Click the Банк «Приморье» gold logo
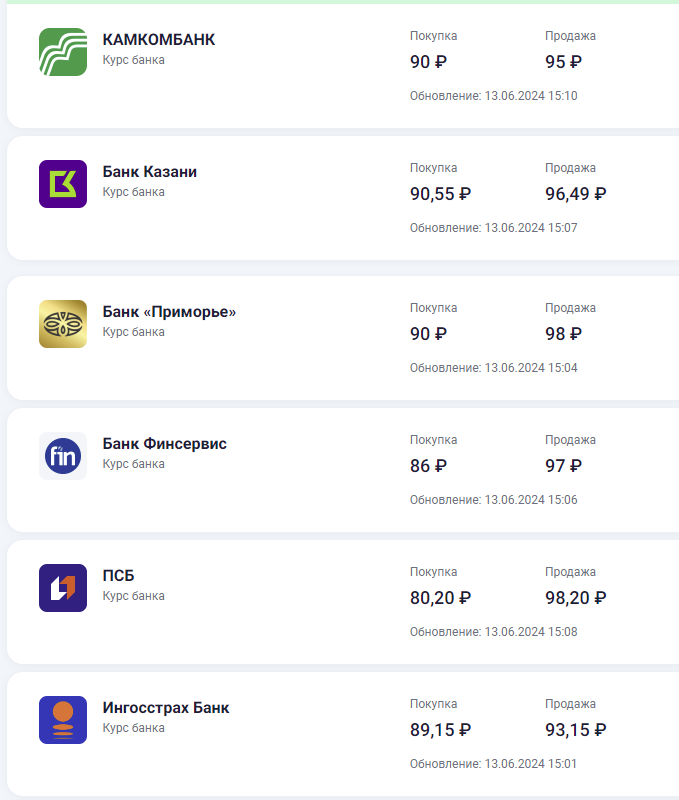679x800 pixels. click(x=63, y=324)
